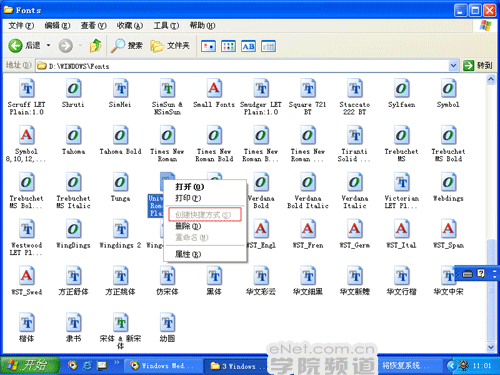Open the File menu
The image size is (500, 375).
pos(21,25)
